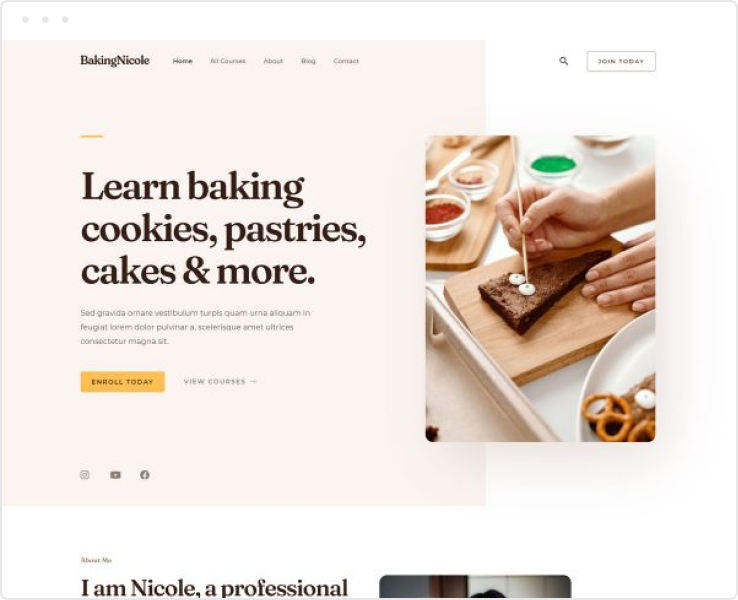
Task: Open the All Courses menu item
Action: point(228,61)
